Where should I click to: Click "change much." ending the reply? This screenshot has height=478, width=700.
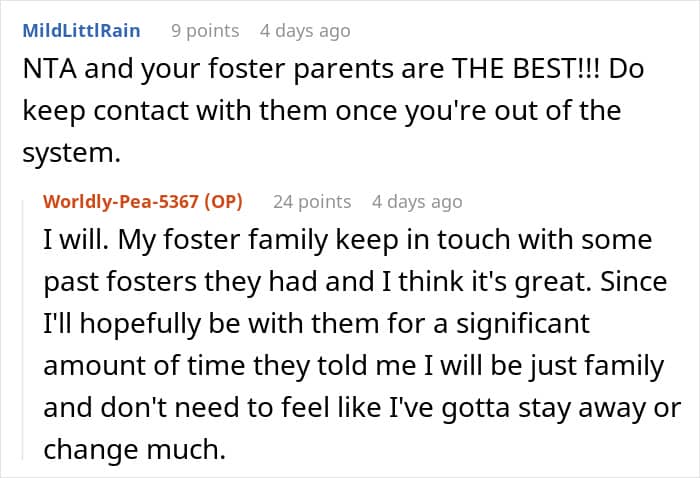point(134,450)
